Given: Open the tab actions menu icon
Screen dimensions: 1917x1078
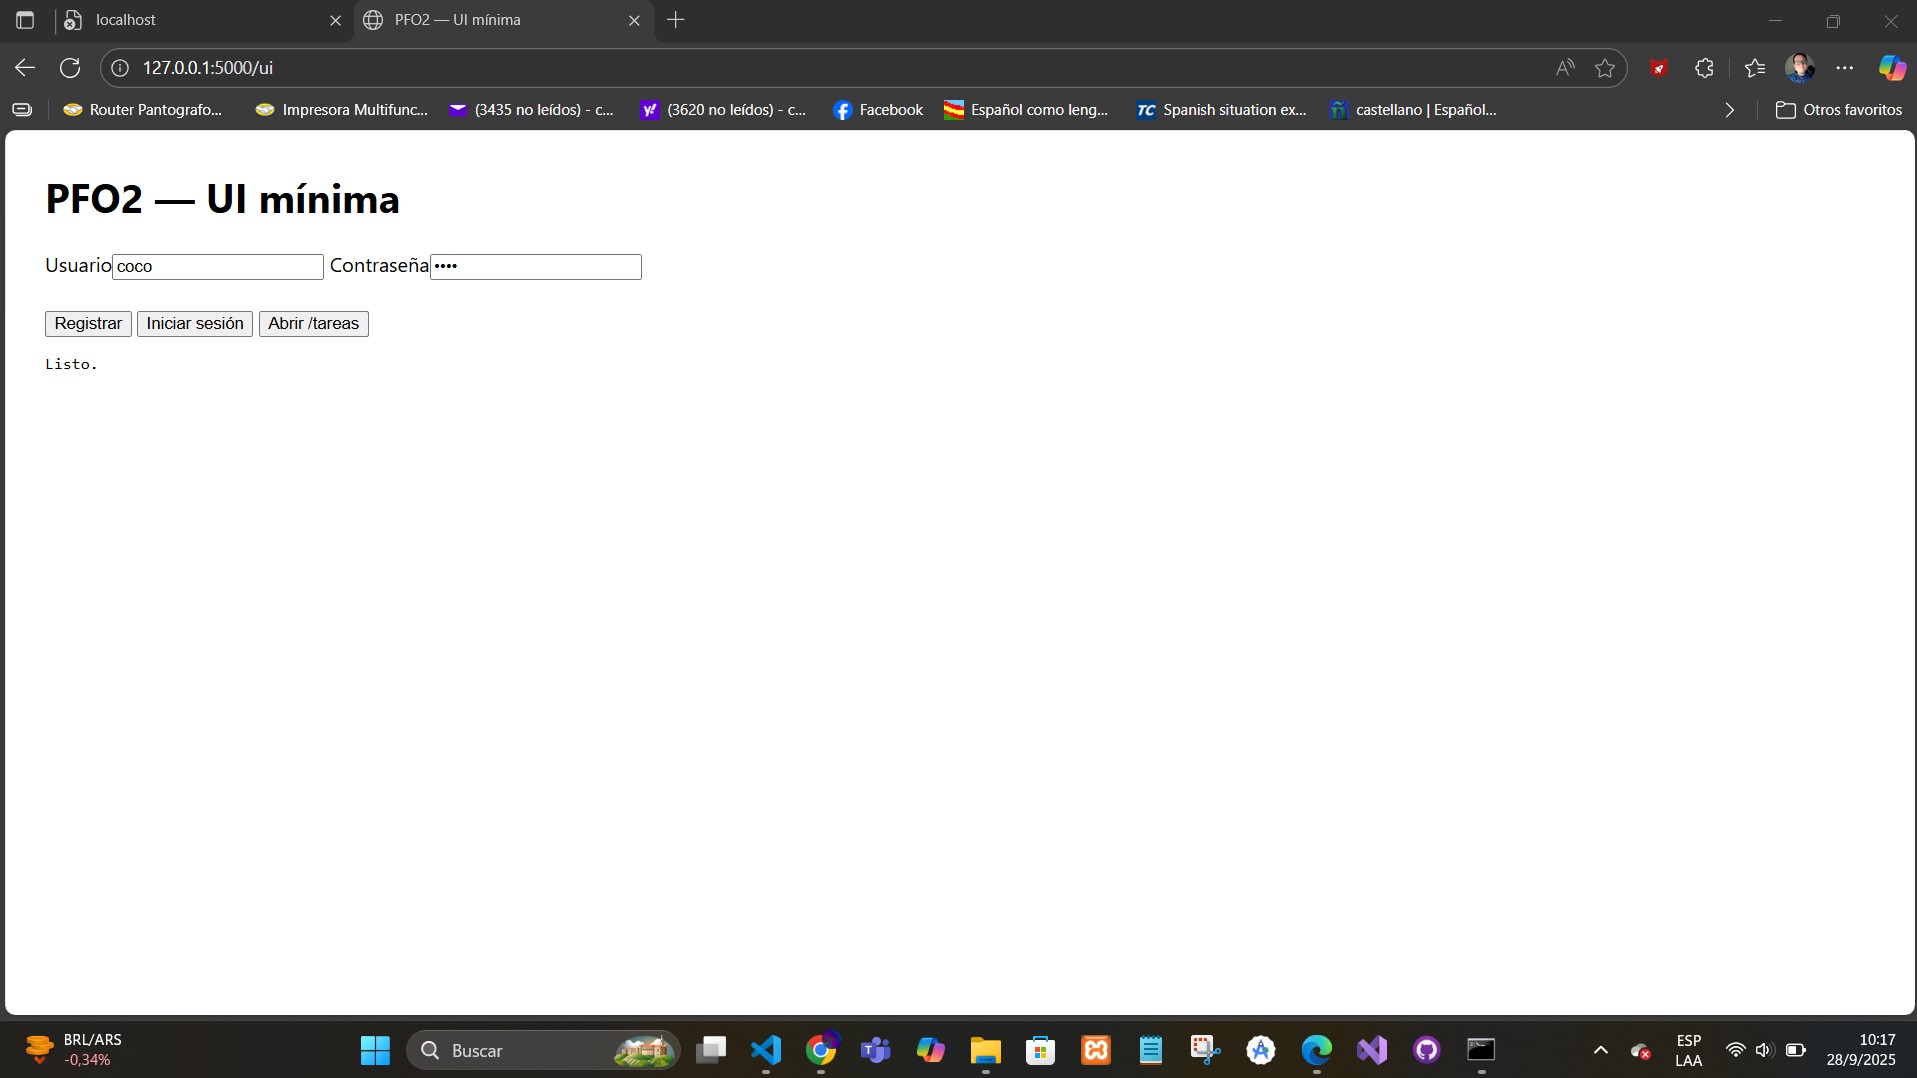Looking at the screenshot, I should 25,20.
